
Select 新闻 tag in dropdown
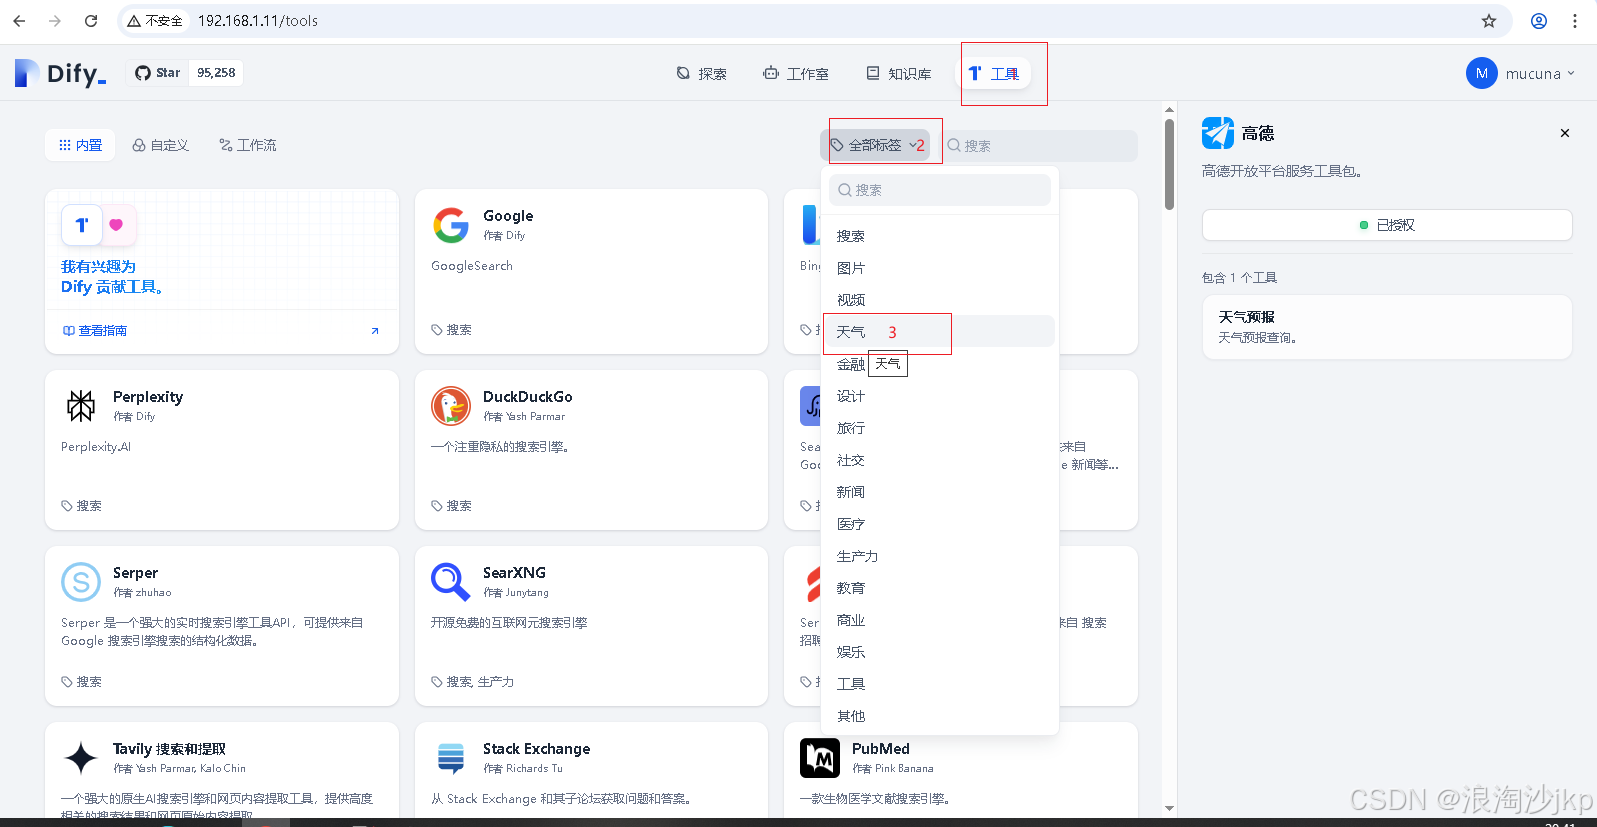(x=940, y=492)
